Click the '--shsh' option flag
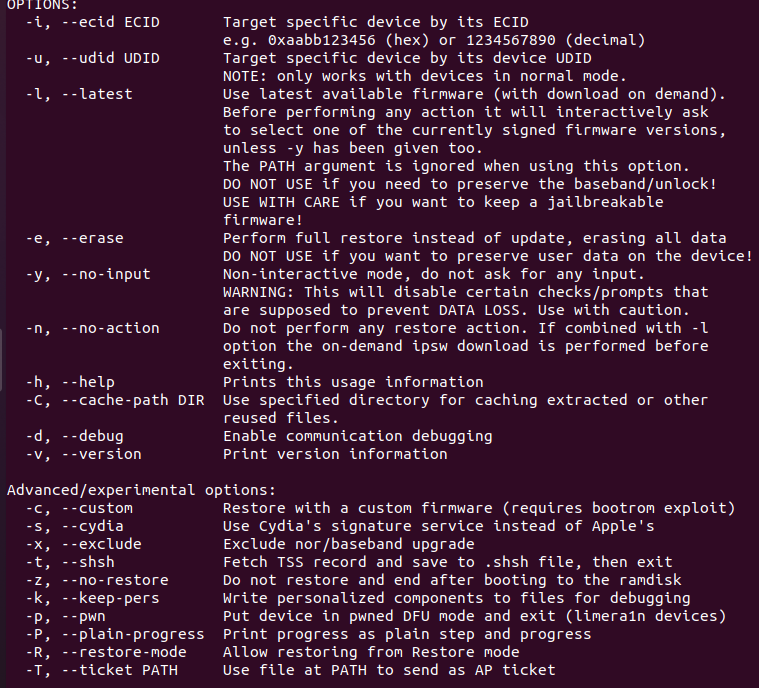The width and height of the screenshot is (759, 688). coord(89,562)
